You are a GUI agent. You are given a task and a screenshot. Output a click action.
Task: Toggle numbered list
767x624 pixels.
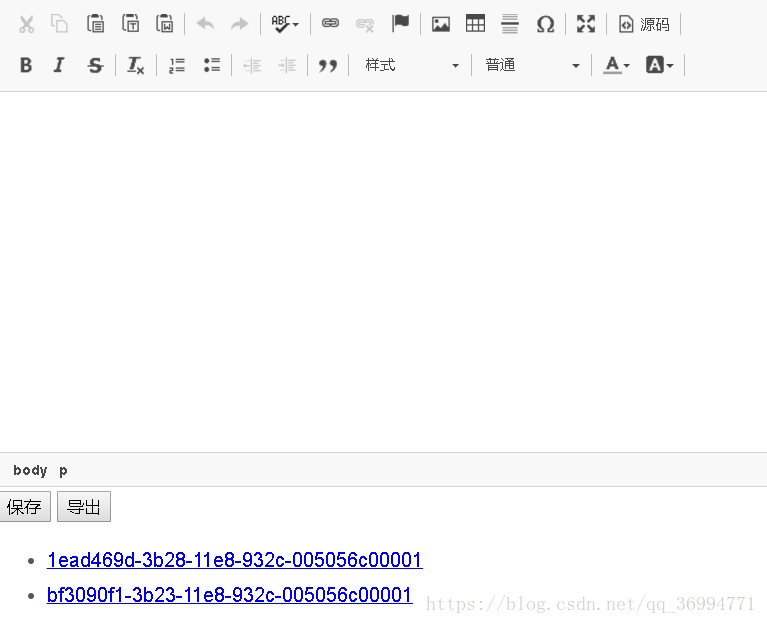pyautogui.click(x=177, y=65)
